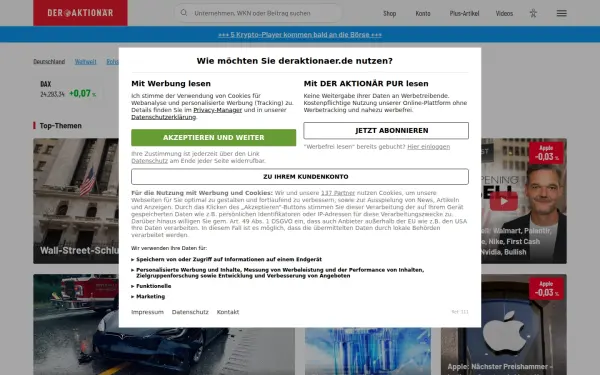
Task: Open the Impressum footer link
Action: pyautogui.click(x=147, y=312)
